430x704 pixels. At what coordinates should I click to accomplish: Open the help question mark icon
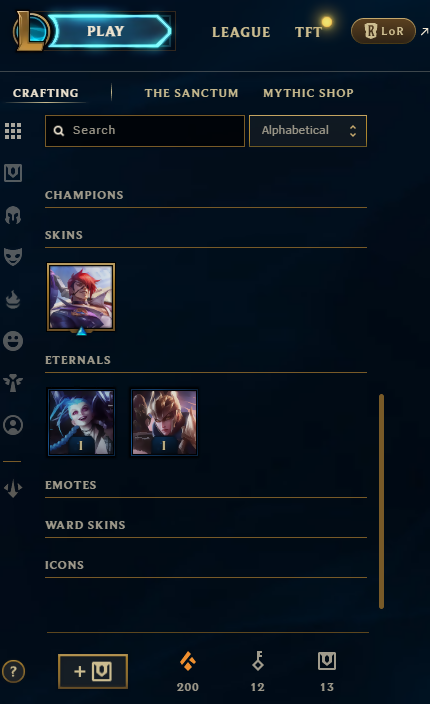[x=13, y=672]
